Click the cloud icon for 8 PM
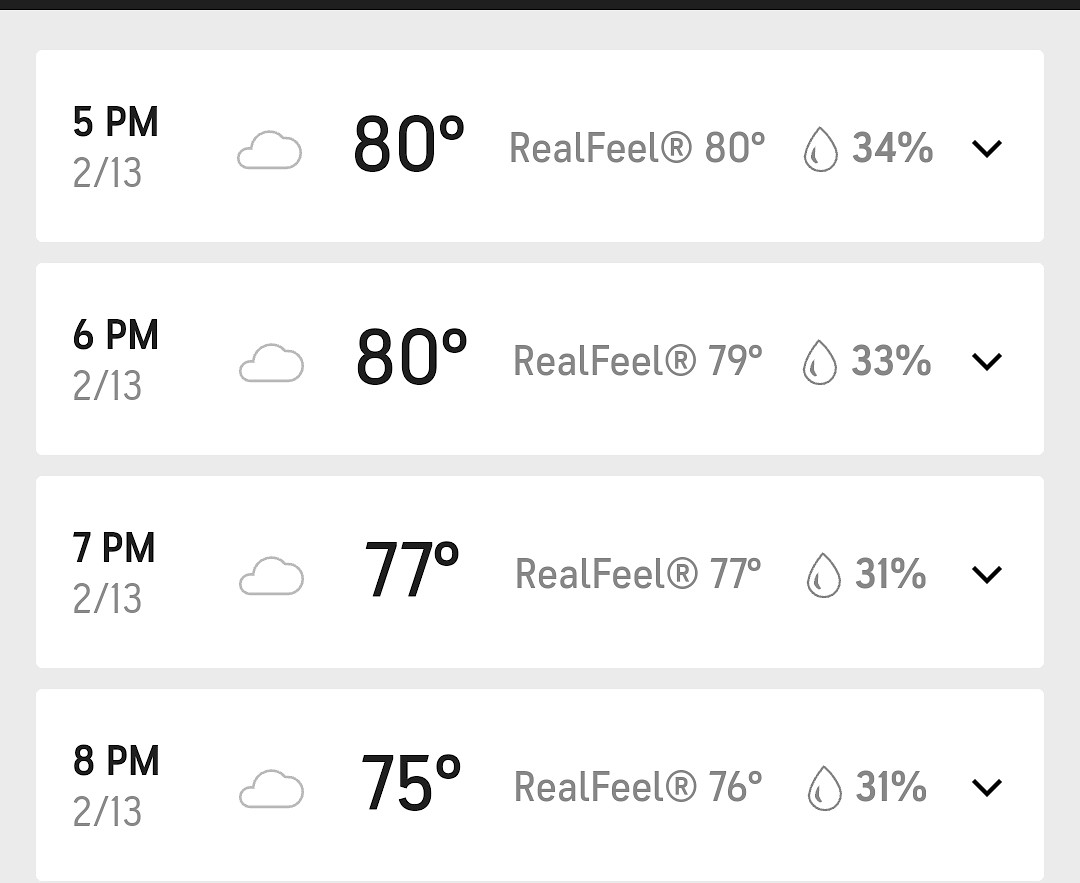Image resolution: width=1080 pixels, height=883 pixels. (271, 789)
